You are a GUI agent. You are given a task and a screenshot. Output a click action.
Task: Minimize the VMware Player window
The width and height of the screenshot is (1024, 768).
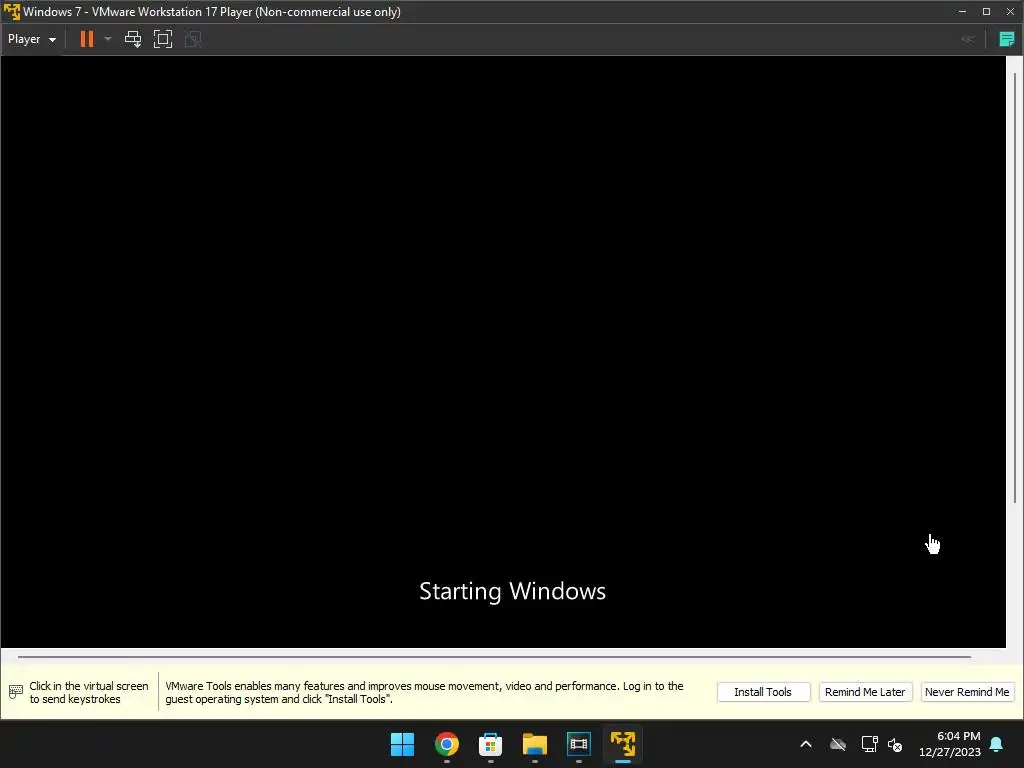coord(962,12)
